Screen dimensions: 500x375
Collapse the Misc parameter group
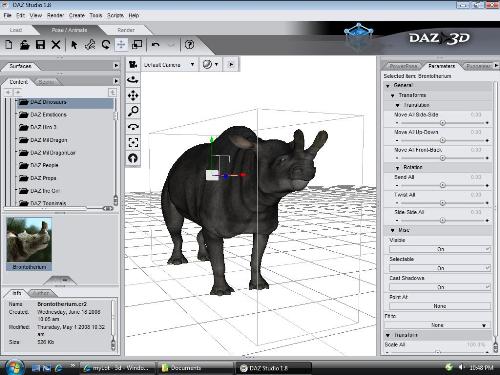[393, 230]
